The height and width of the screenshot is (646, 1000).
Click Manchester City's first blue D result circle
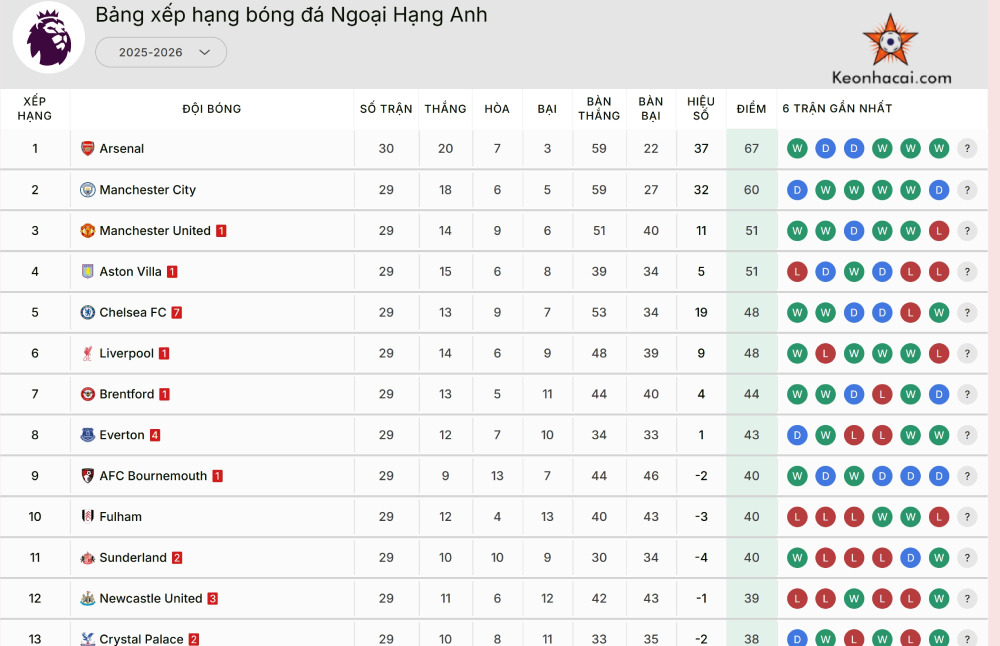point(797,190)
